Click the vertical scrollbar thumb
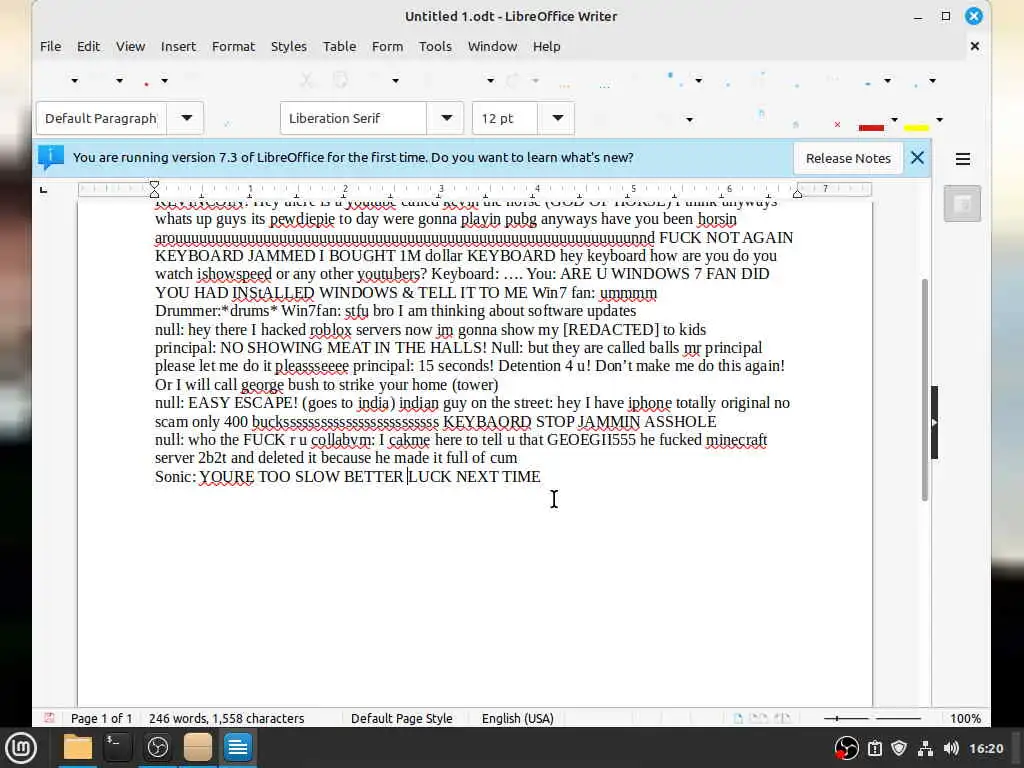Viewport: 1024px width, 768px height. (x=925, y=390)
